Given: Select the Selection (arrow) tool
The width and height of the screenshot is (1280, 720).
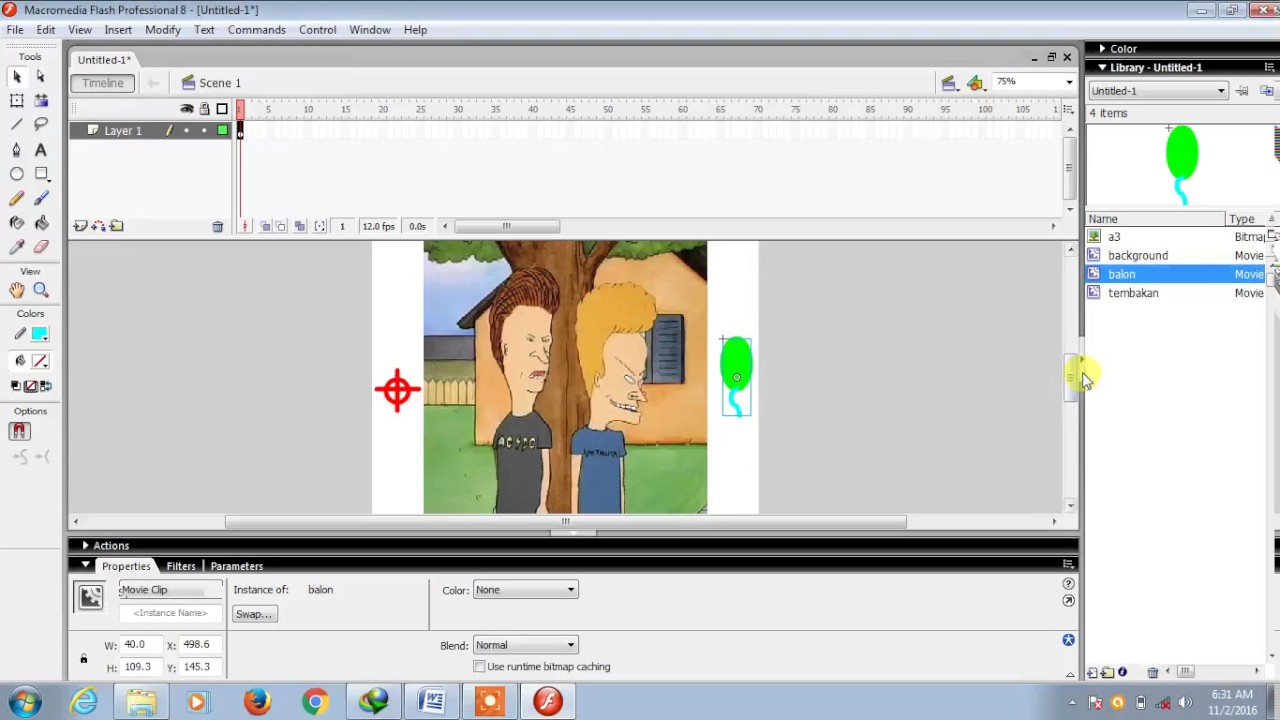Looking at the screenshot, I should coord(17,77).
